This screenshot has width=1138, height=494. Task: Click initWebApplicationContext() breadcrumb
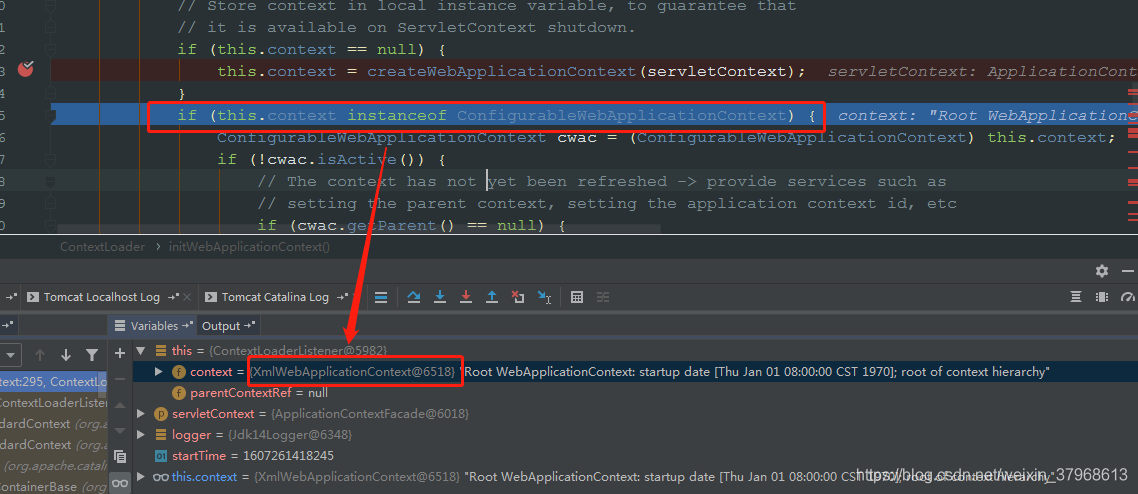(250, 247)
